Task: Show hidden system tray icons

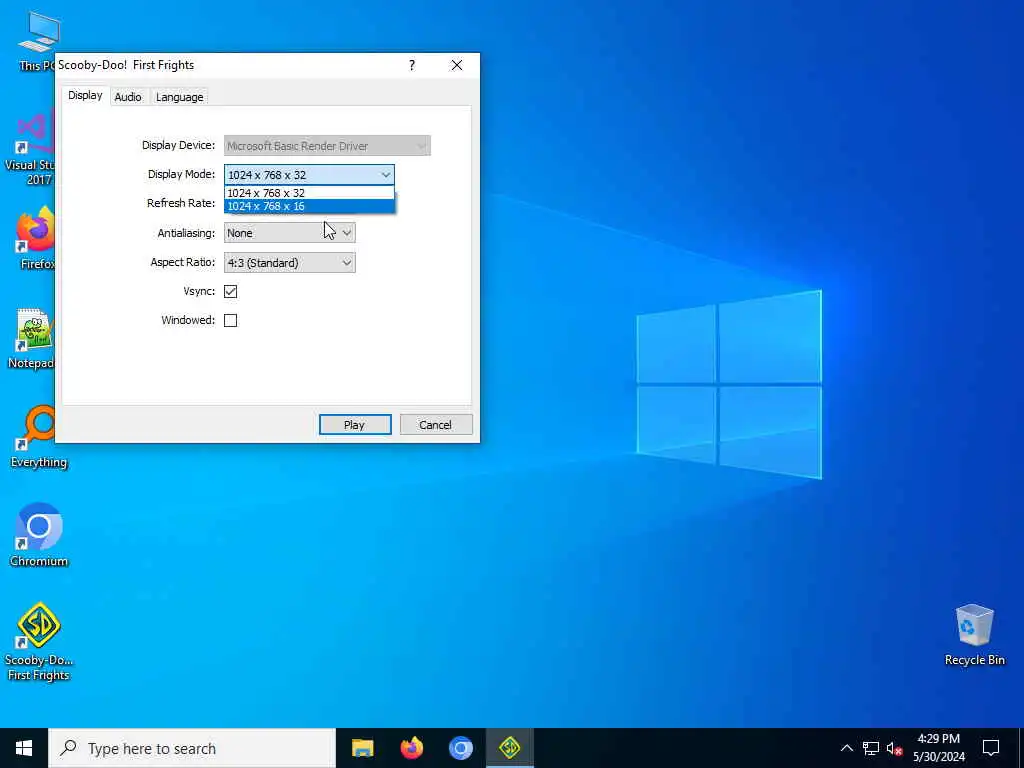Action: point(846,748)
